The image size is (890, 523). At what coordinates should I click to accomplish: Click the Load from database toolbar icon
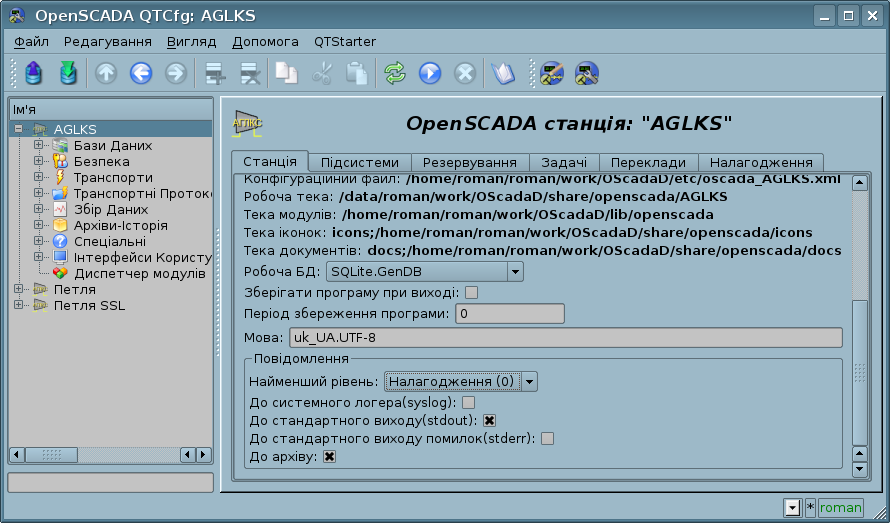[33, 73]
